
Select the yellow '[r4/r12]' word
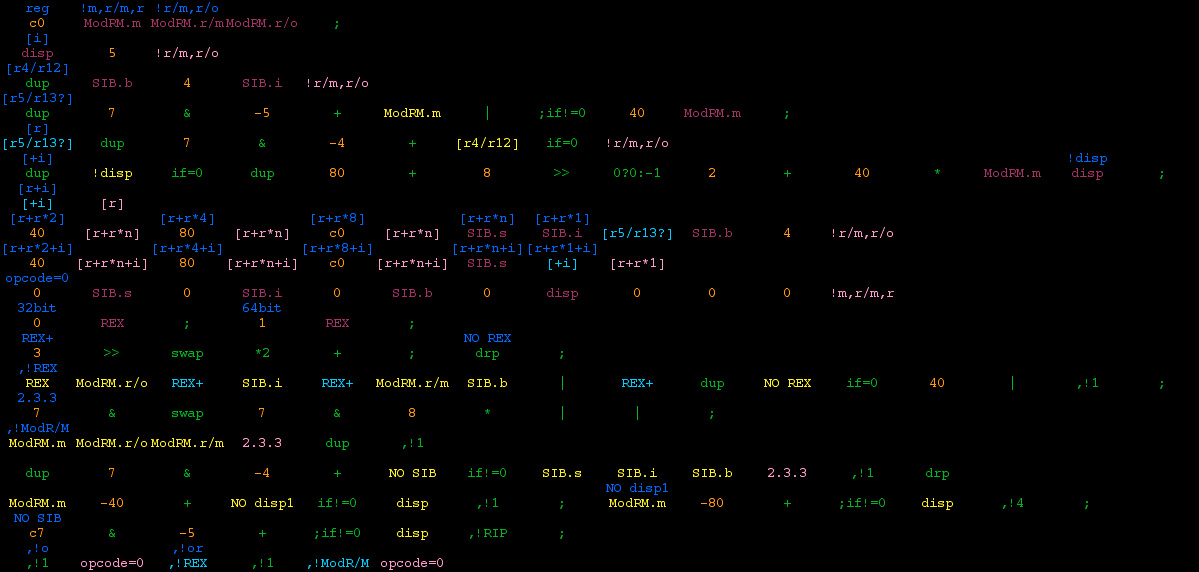(x=487, y=143)
